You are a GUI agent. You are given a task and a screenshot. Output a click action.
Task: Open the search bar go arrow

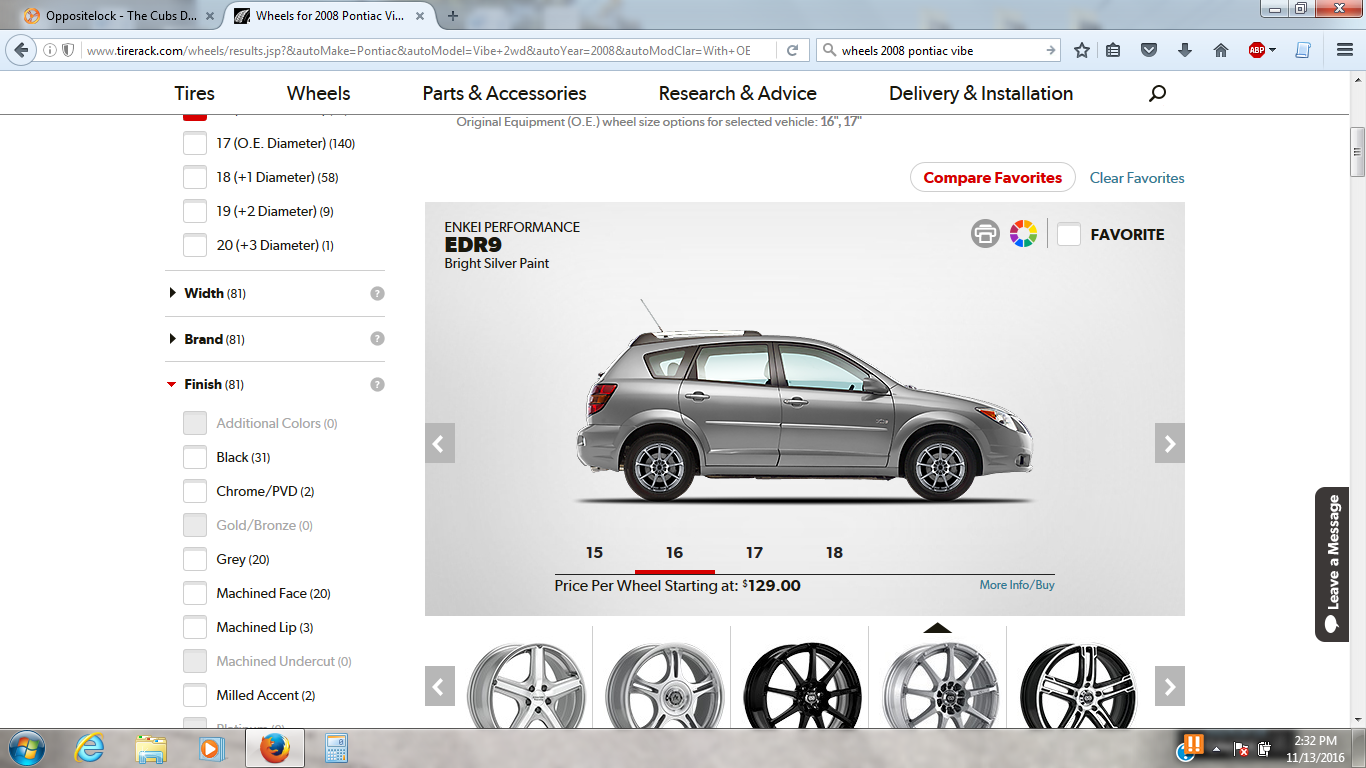click(x=1050, y=50)
